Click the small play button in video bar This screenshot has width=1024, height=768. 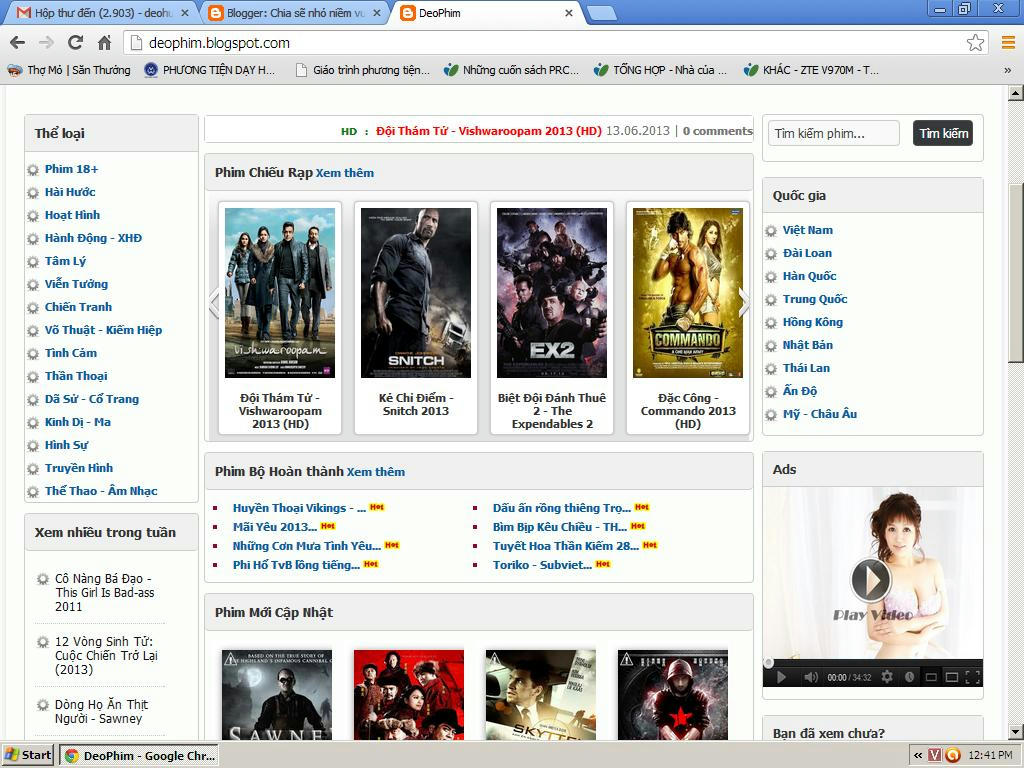click(x=781, y=677)
